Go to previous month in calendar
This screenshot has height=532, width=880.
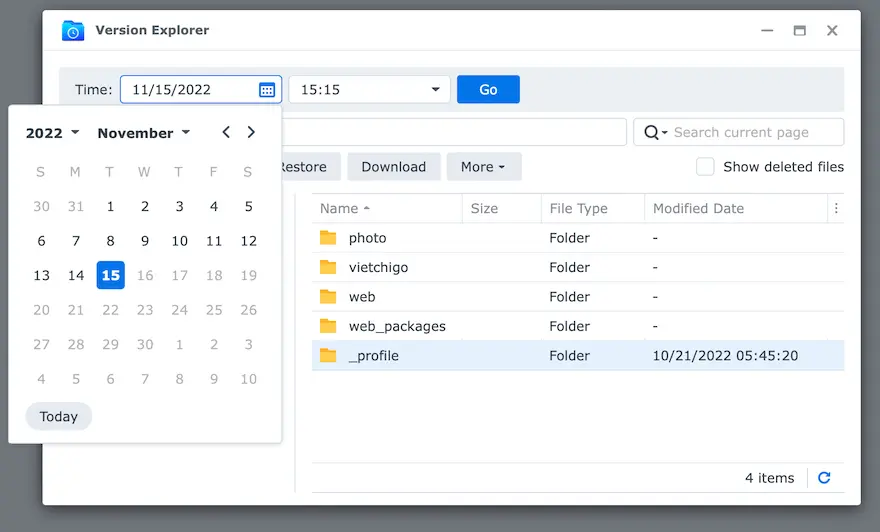226,133
